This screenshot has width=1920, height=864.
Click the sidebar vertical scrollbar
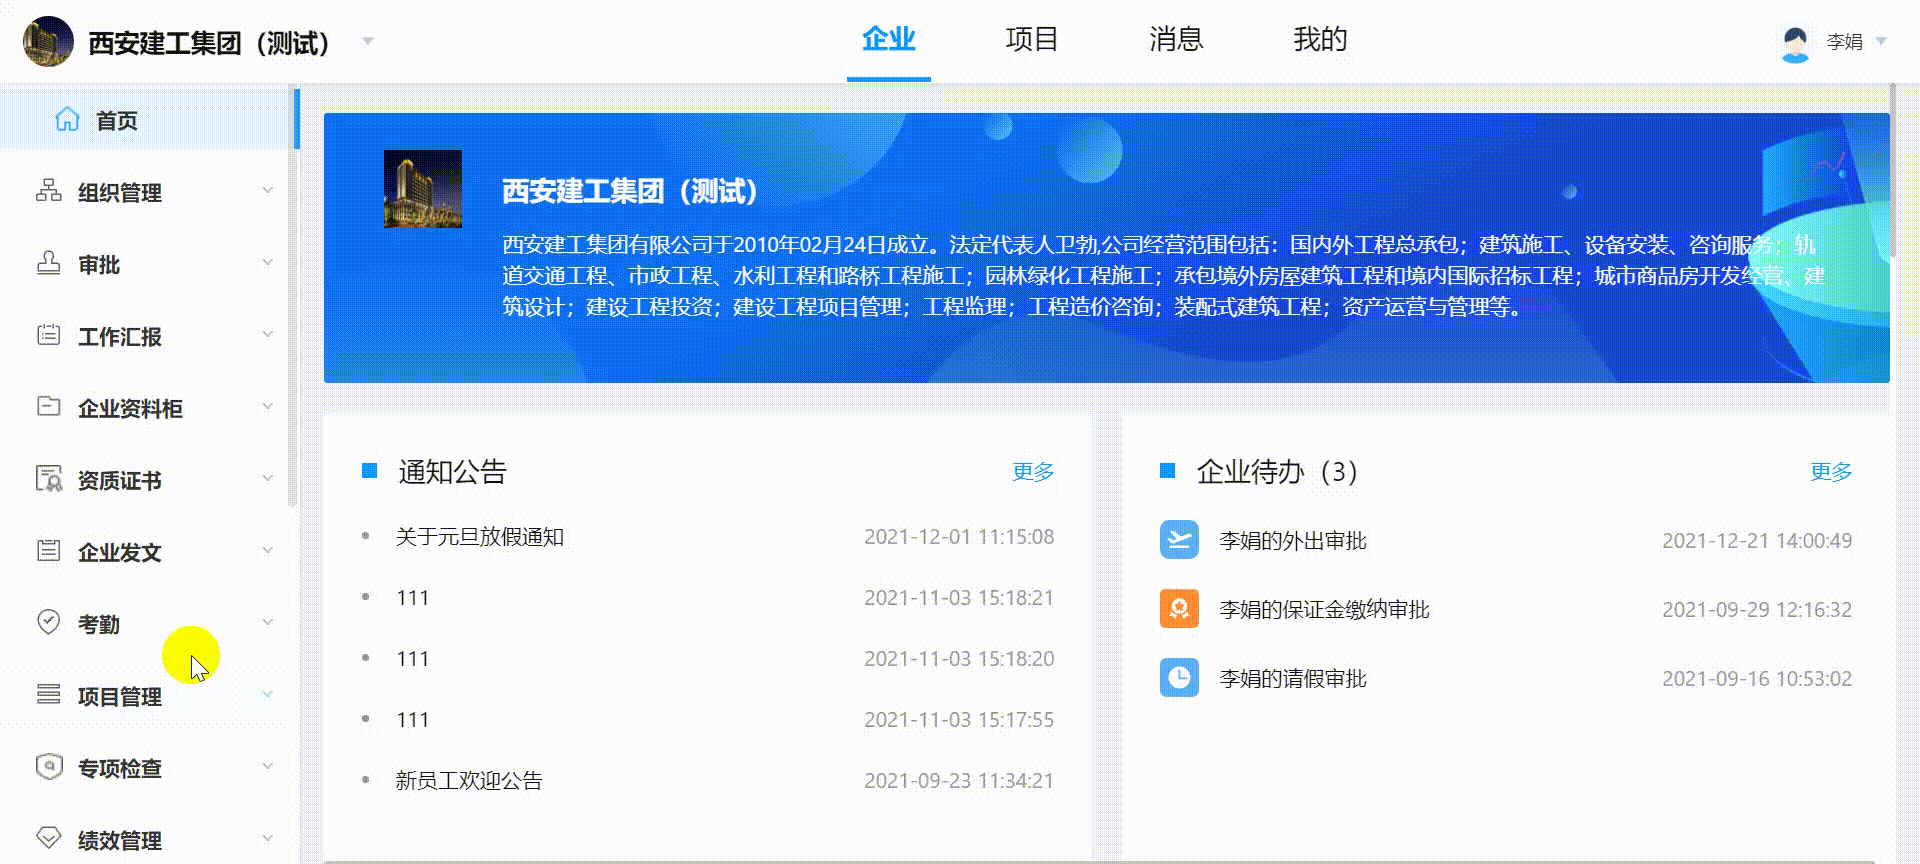293,298
